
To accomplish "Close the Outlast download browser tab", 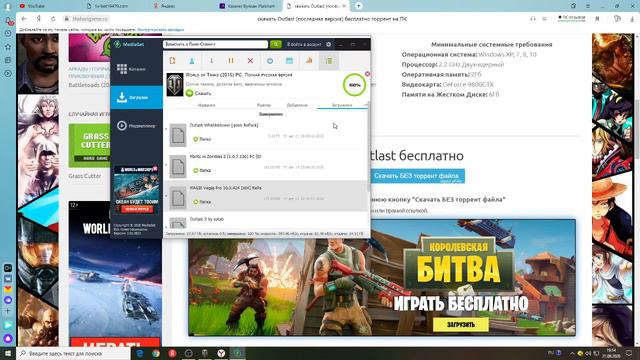I will 344,6.
